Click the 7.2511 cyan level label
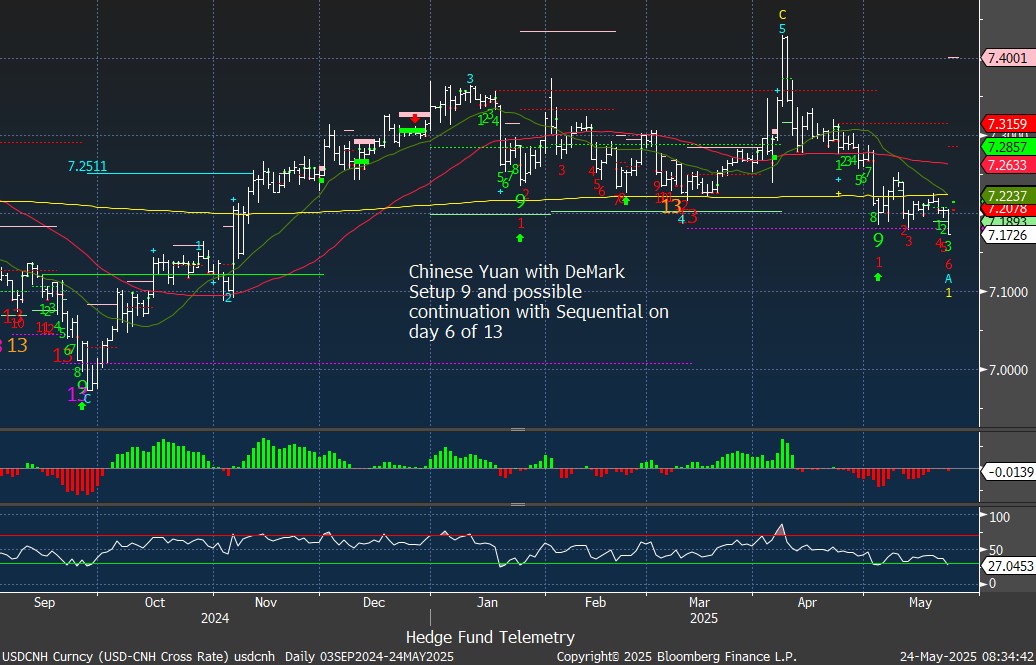Image resolution: width=1036 pixels, height=665 pixels. pyautogui.click(x=87, y=166)
